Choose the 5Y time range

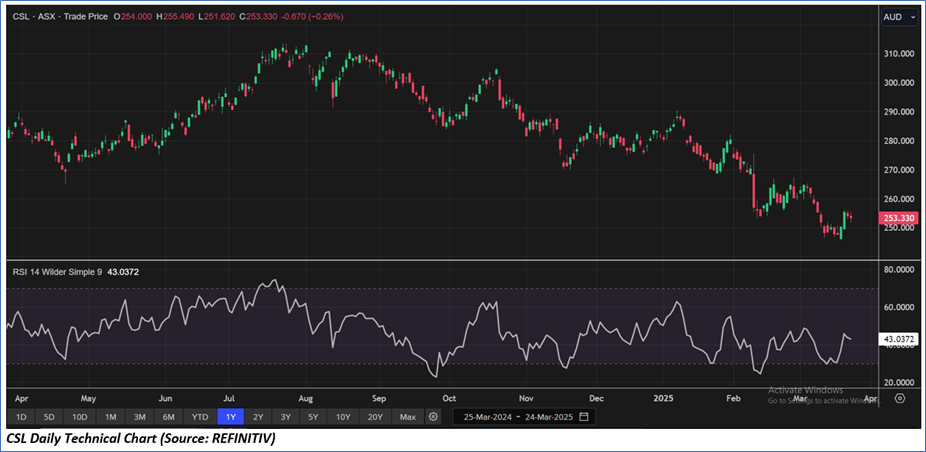314,416
